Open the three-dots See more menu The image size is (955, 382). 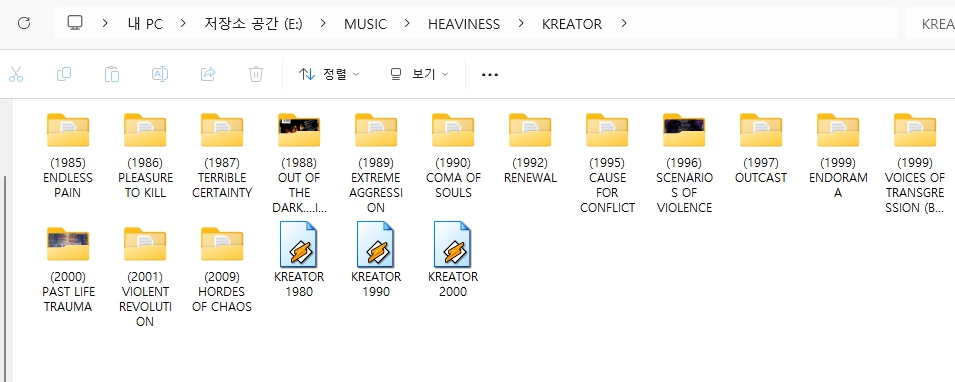[x=490, y=74]
